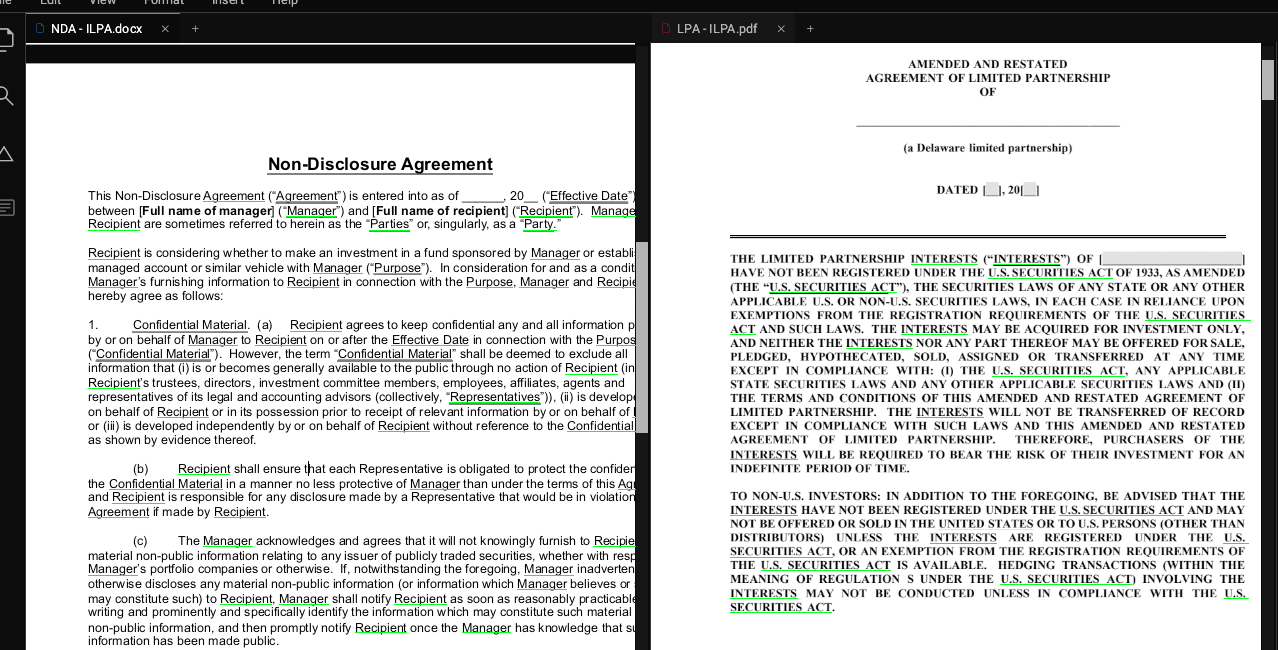
Task: Close the LPA - ILPA.pdf tab
Action: coord(781,29)
